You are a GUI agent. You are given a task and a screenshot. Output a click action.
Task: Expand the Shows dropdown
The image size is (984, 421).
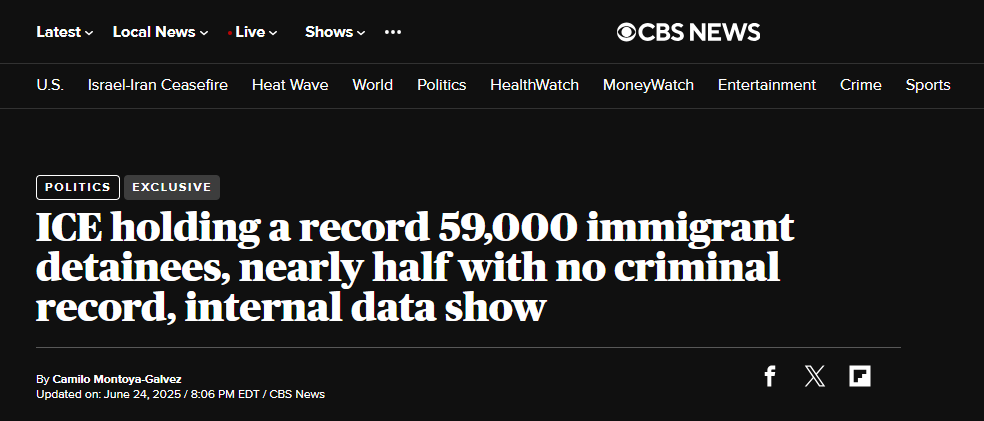point(335,32)
